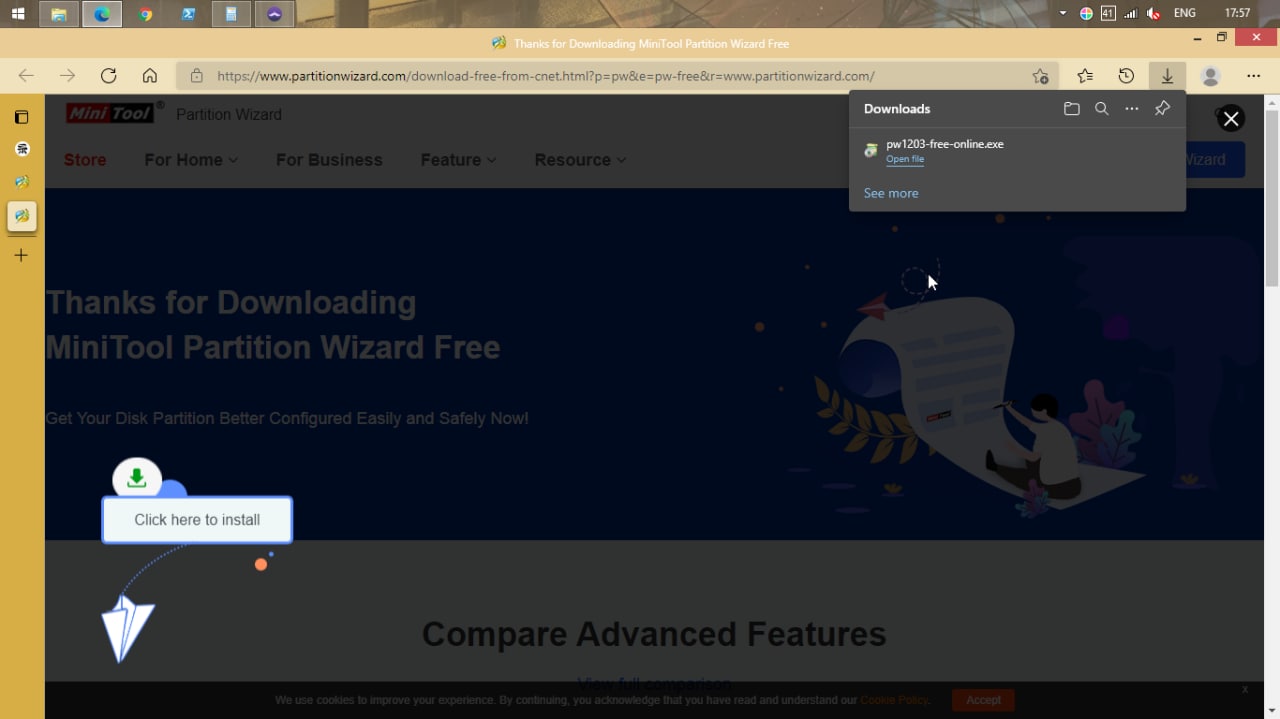Click the Downloads panel title
This screenshot has height=719, width=1280.
tap(897, 109)
